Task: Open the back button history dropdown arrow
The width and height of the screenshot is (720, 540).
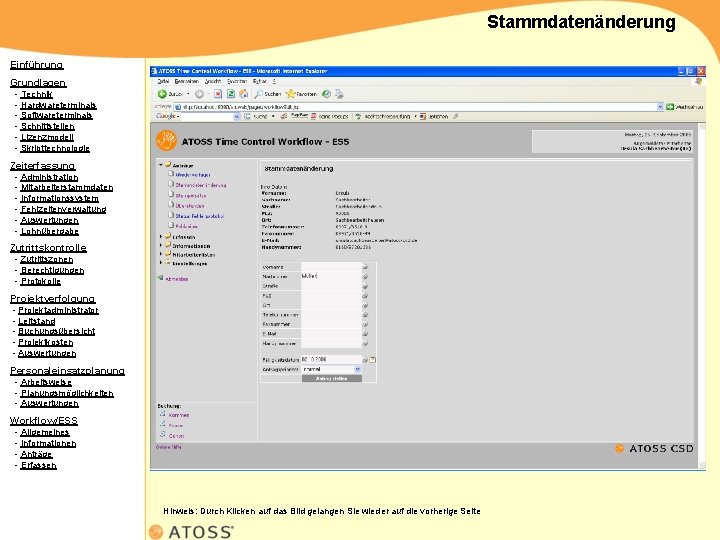Action: click(x=188, y=94)
